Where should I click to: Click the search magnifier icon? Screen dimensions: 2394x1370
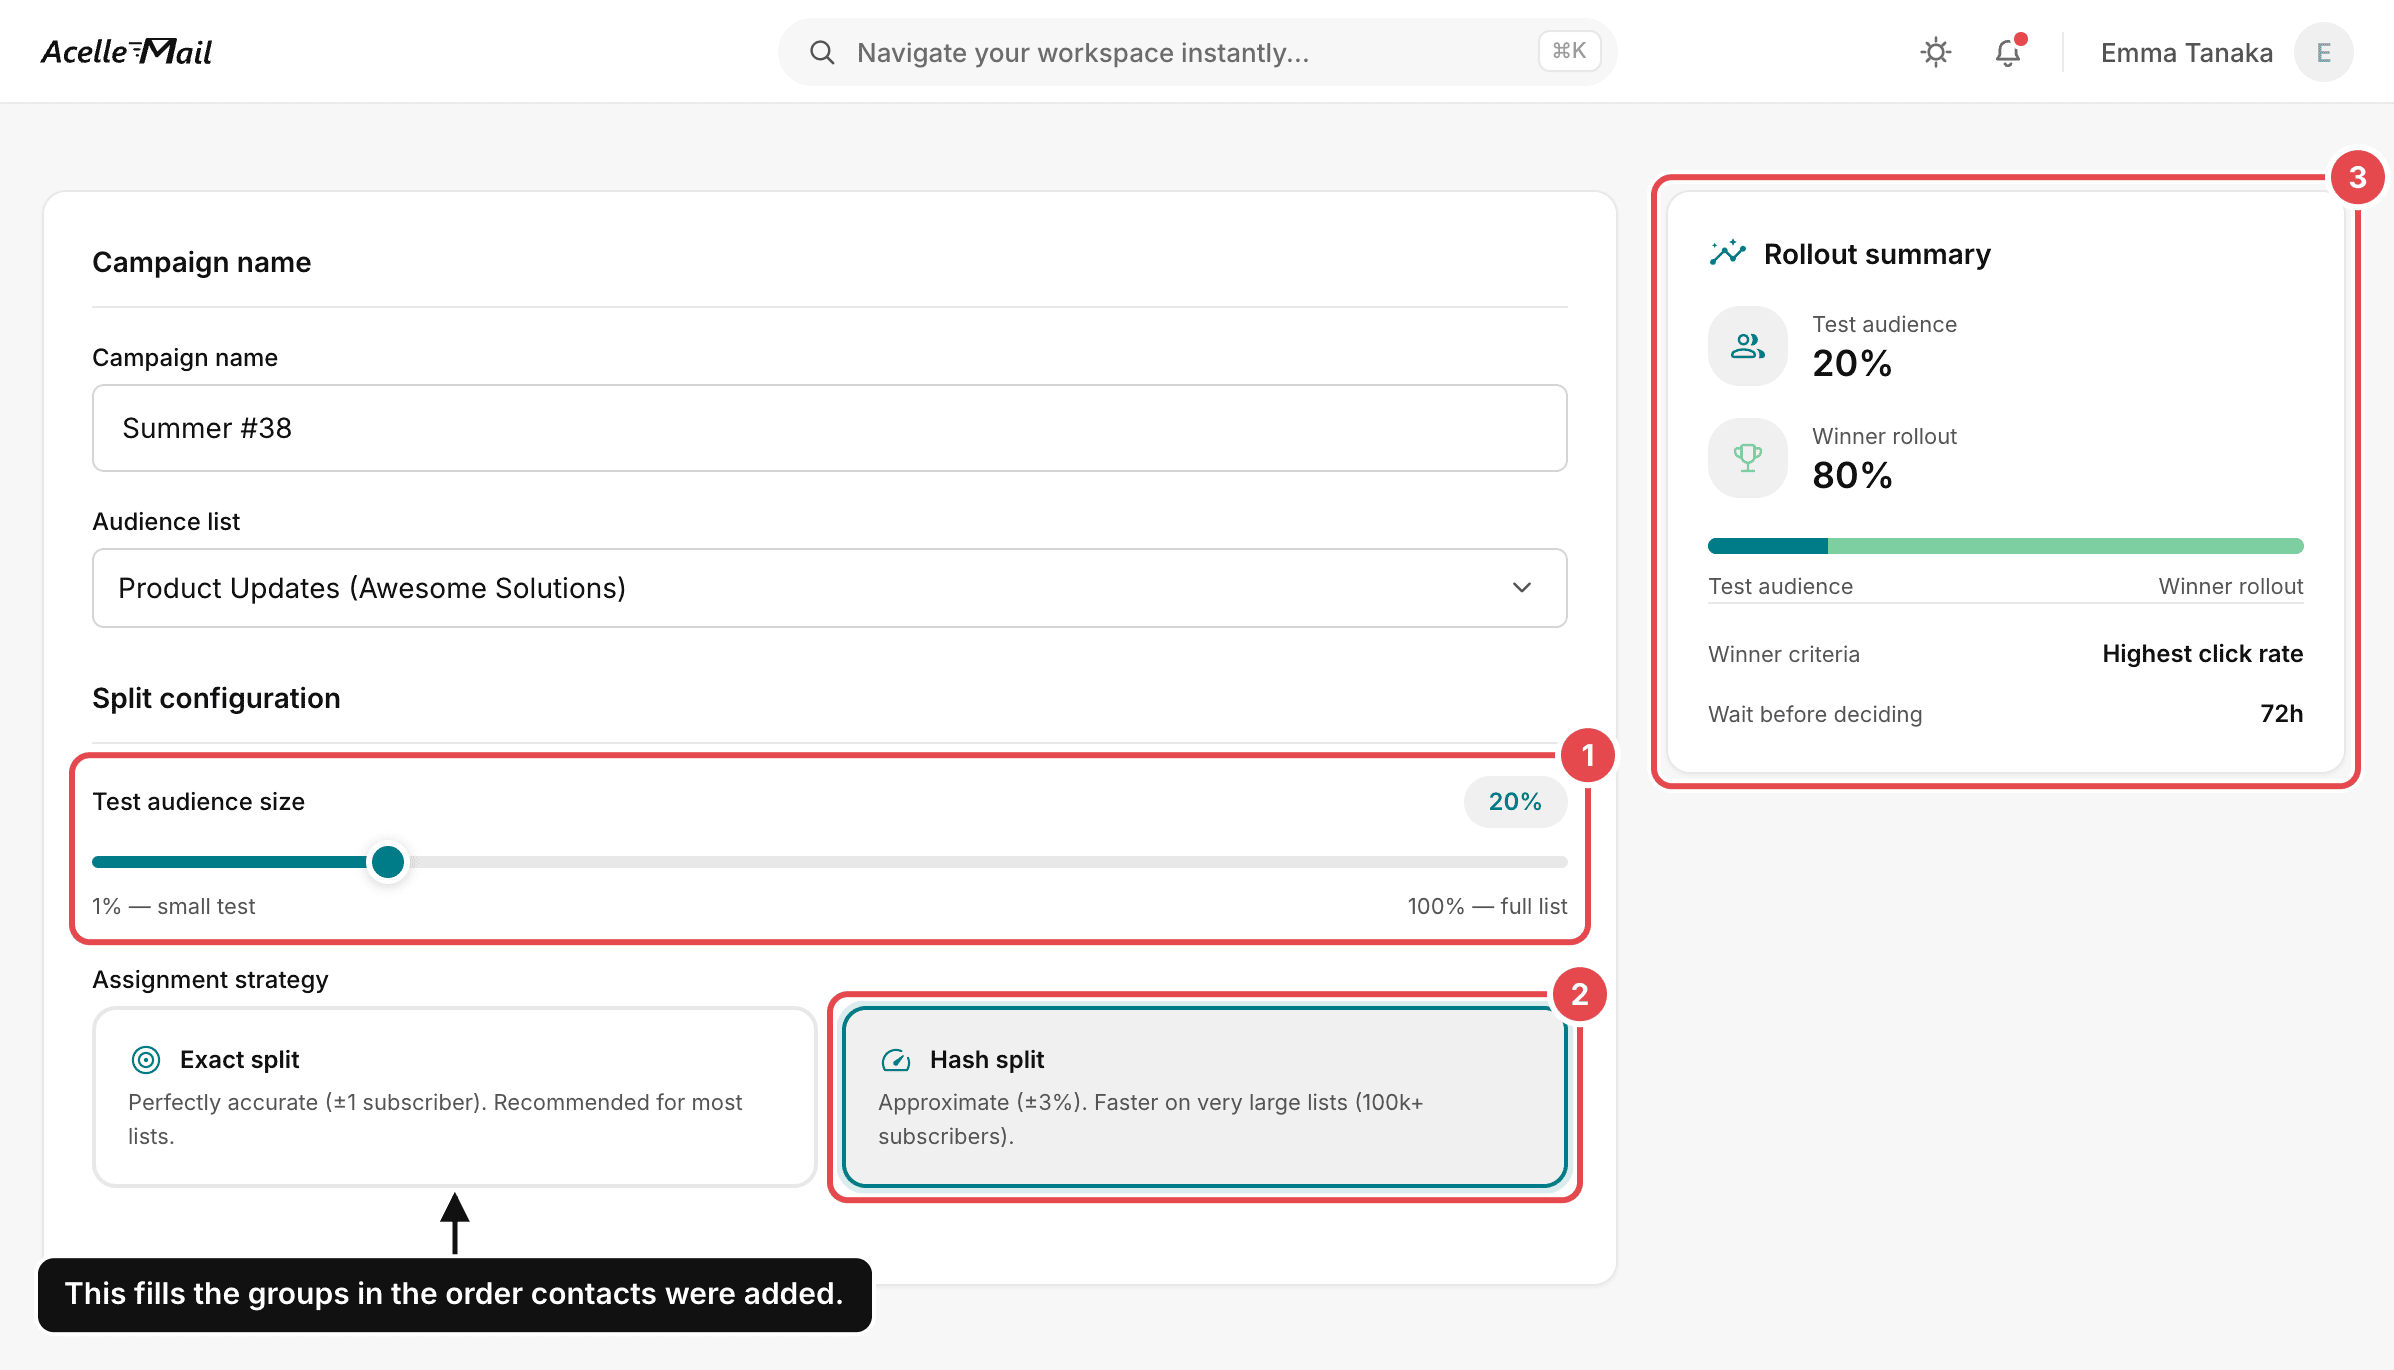822,52
